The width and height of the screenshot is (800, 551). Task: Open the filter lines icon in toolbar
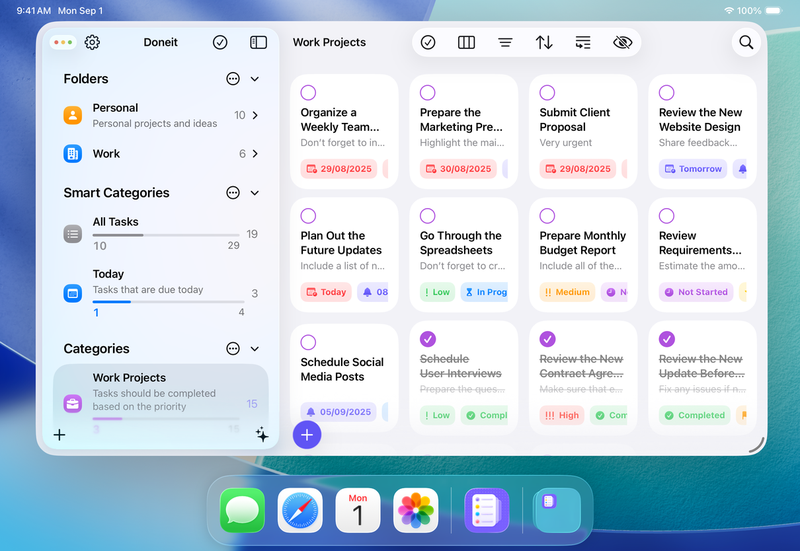point(505,42)
